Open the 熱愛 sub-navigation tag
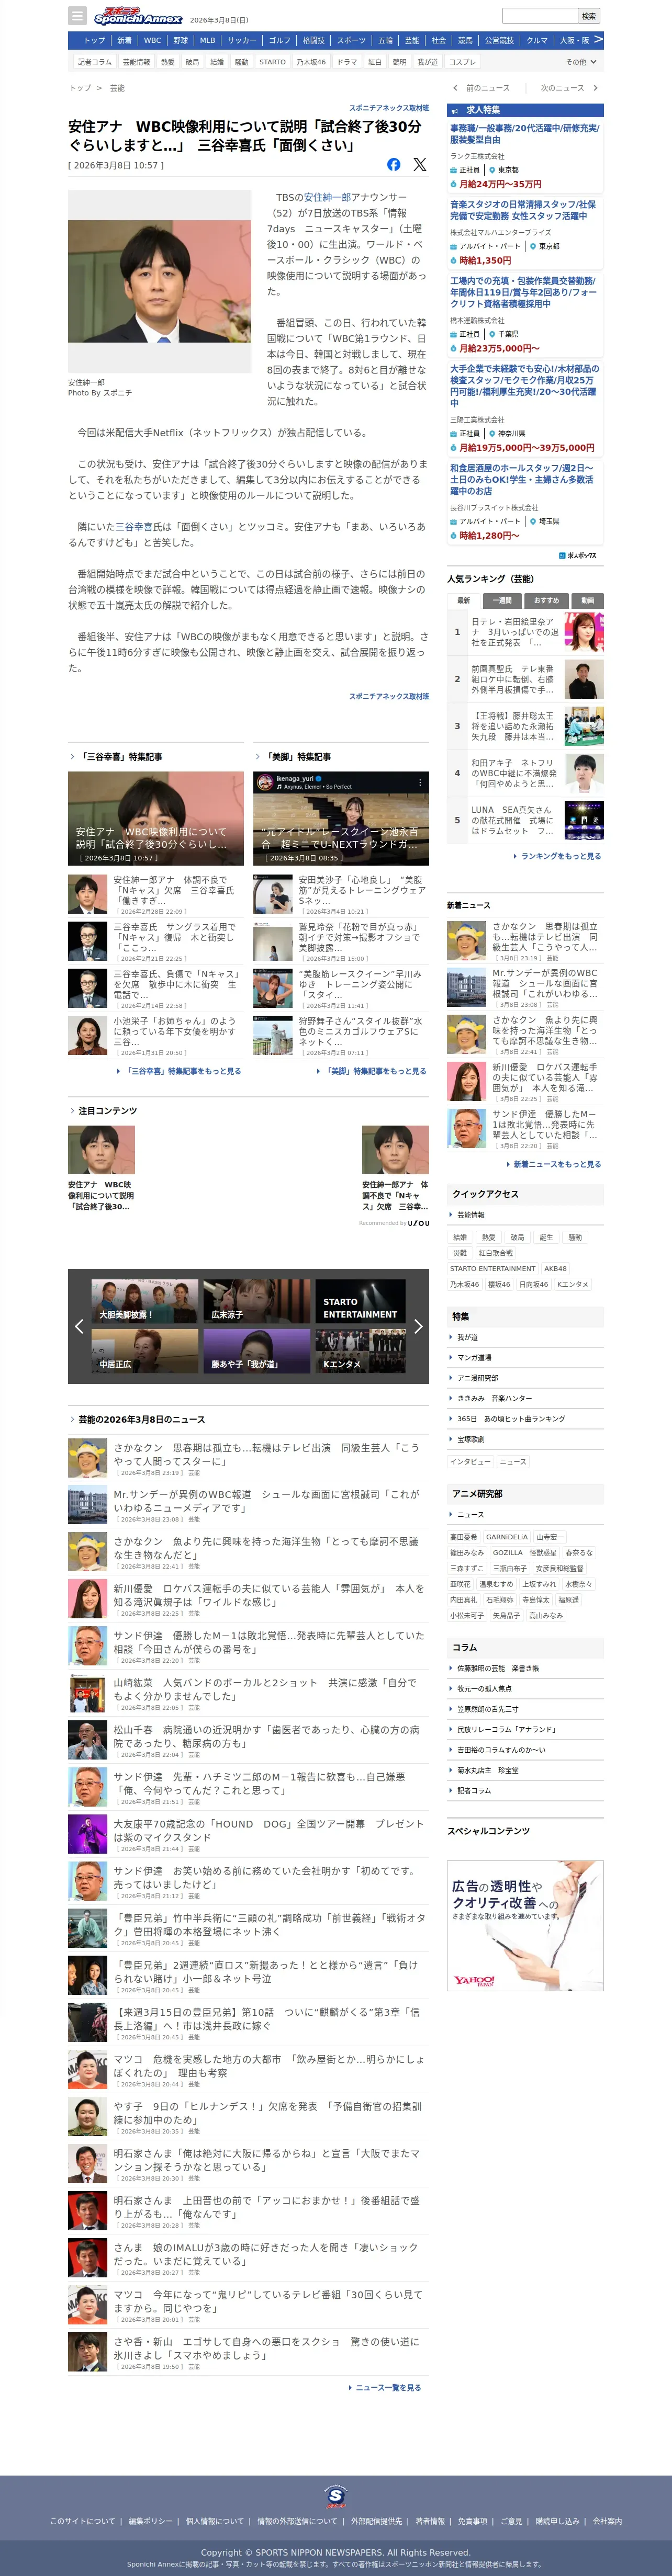672x2576 pixels. click(x=167, y=62)
